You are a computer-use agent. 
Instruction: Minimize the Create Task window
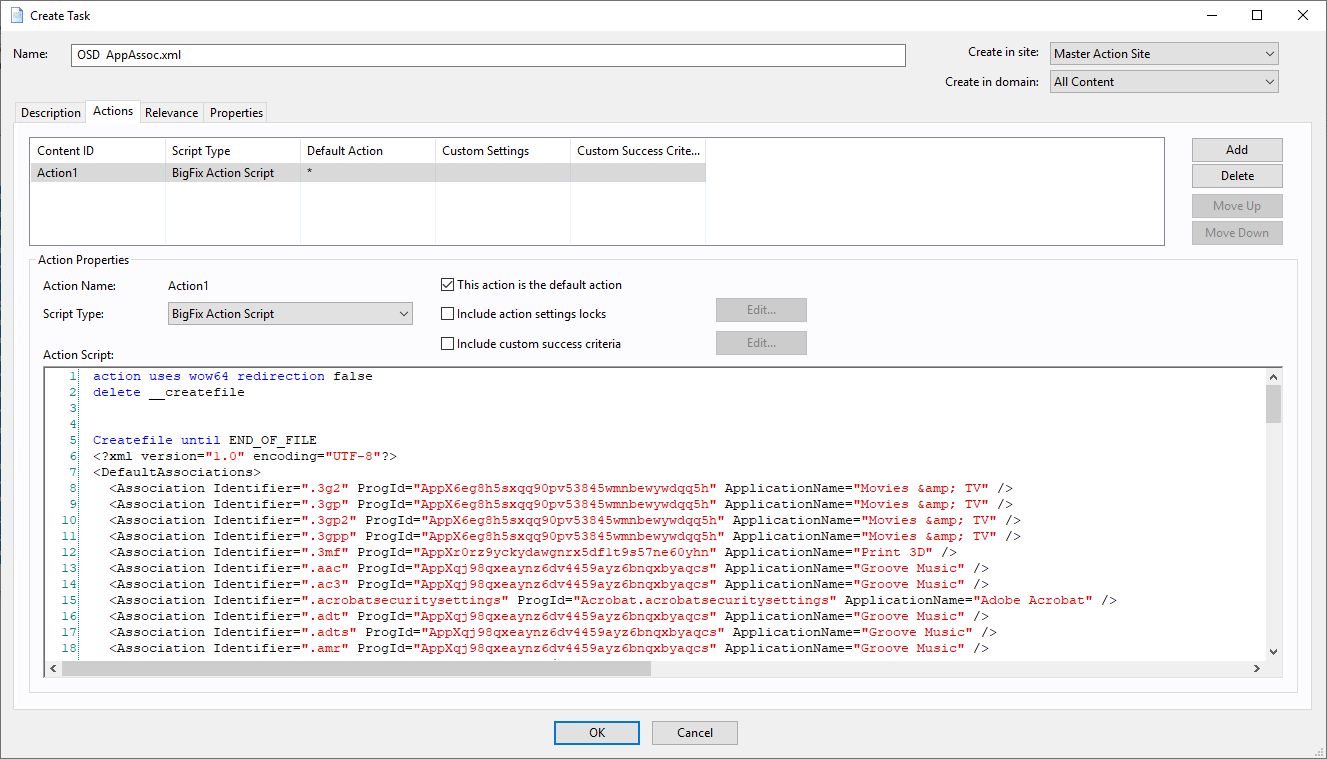(1211, 15)
